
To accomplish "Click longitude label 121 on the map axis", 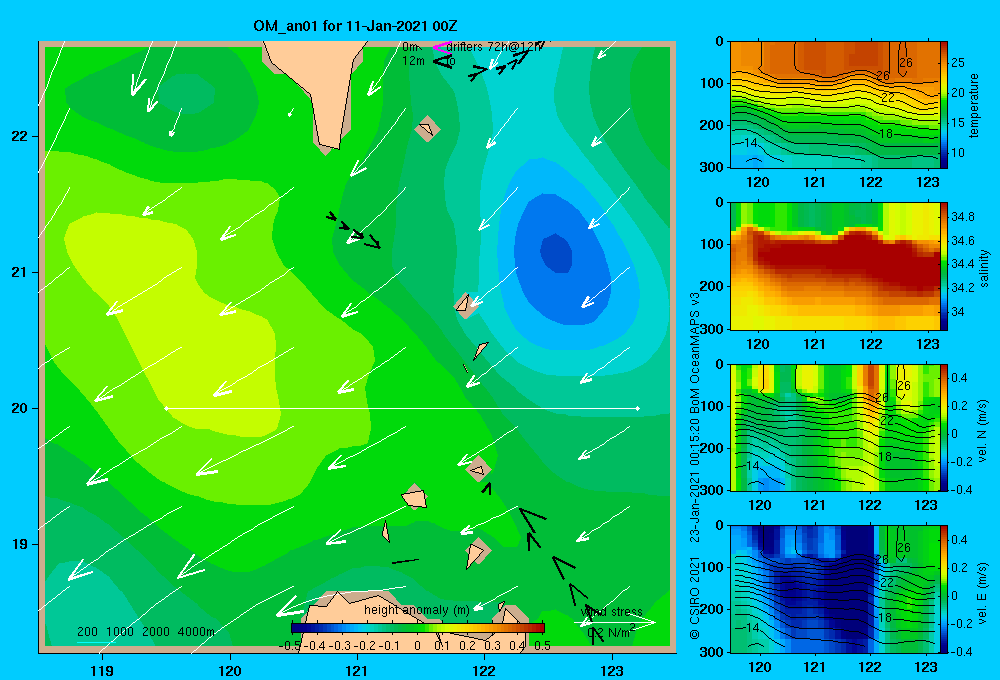I will (357, 670).
